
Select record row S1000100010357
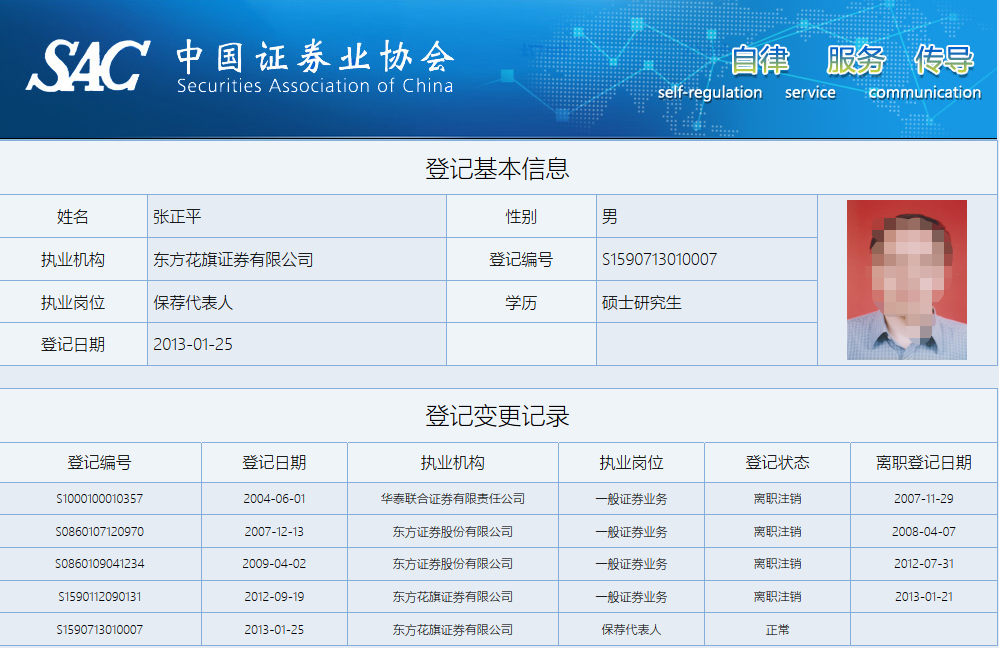pos(99,498)
